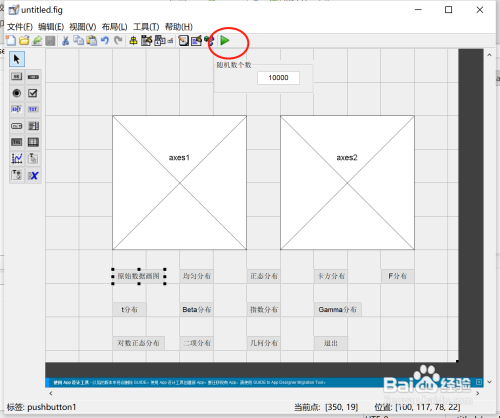Click the edit field showing 10000
The width and height of the screenshot is (500, 418).
tap(278, 78)
